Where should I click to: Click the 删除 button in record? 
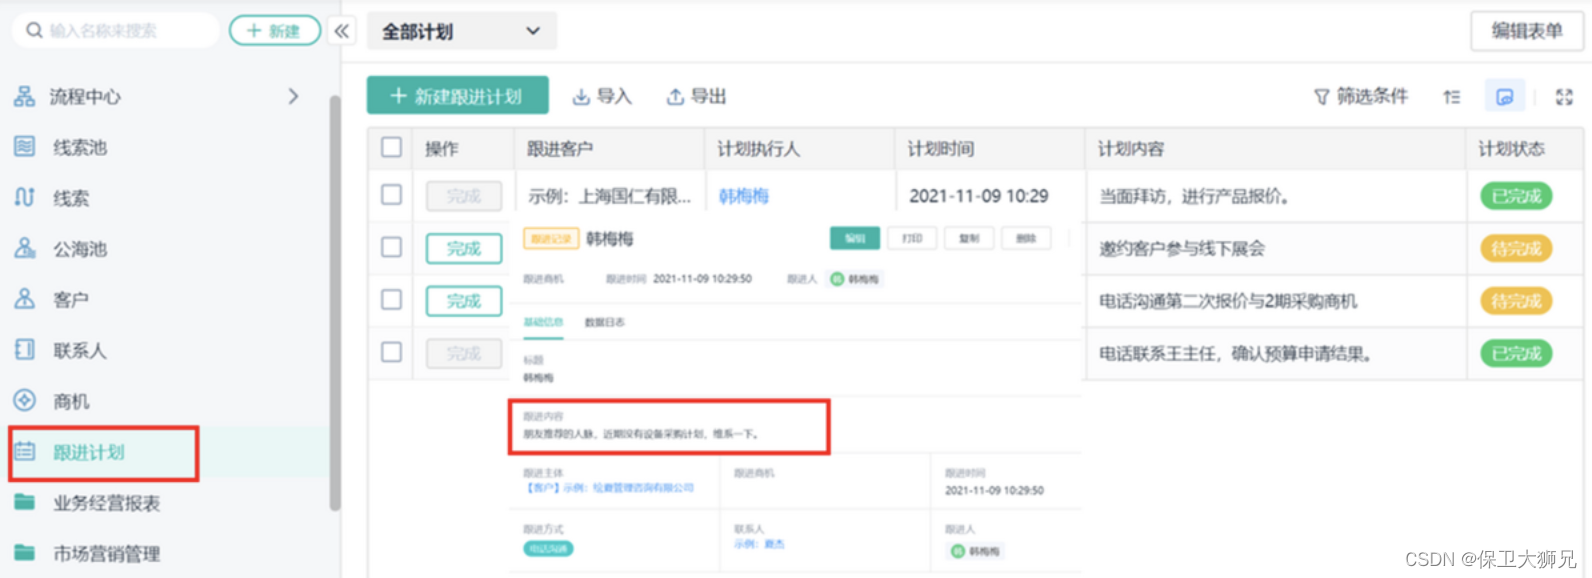[1026, 238]
